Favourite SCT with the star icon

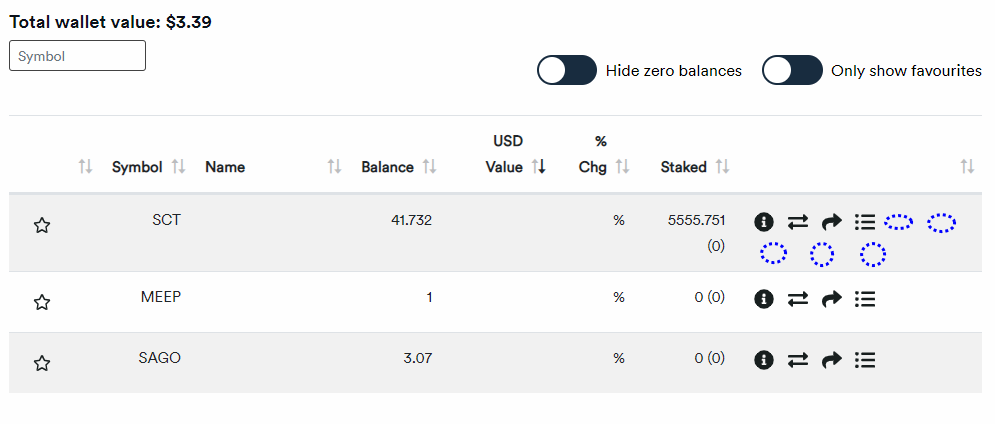[42, 226]
